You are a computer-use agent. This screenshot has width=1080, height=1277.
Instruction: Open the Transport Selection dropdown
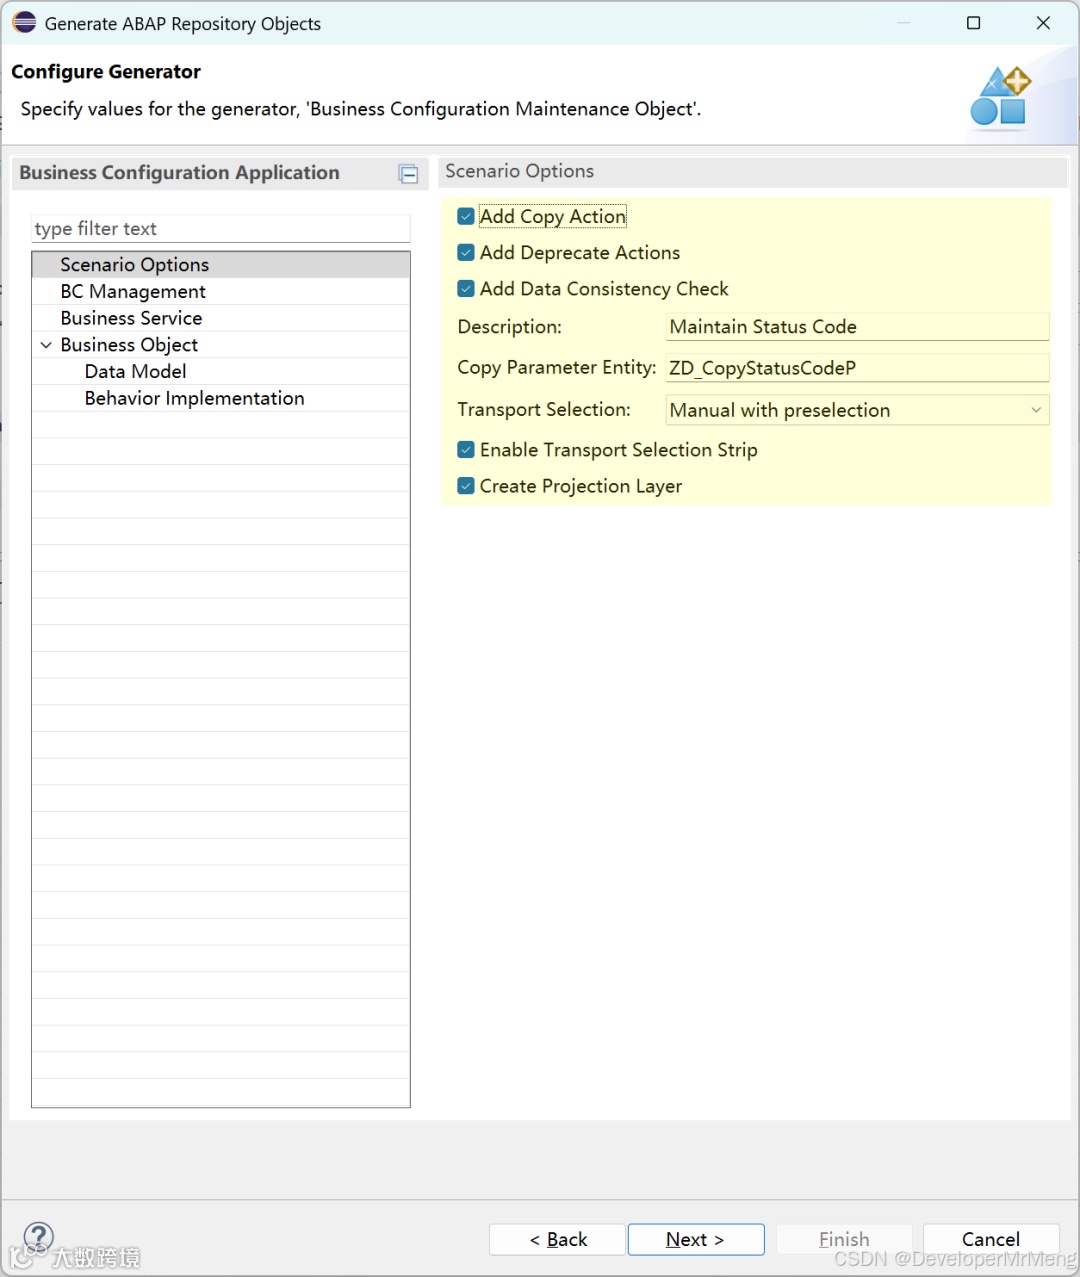(858, 410)
